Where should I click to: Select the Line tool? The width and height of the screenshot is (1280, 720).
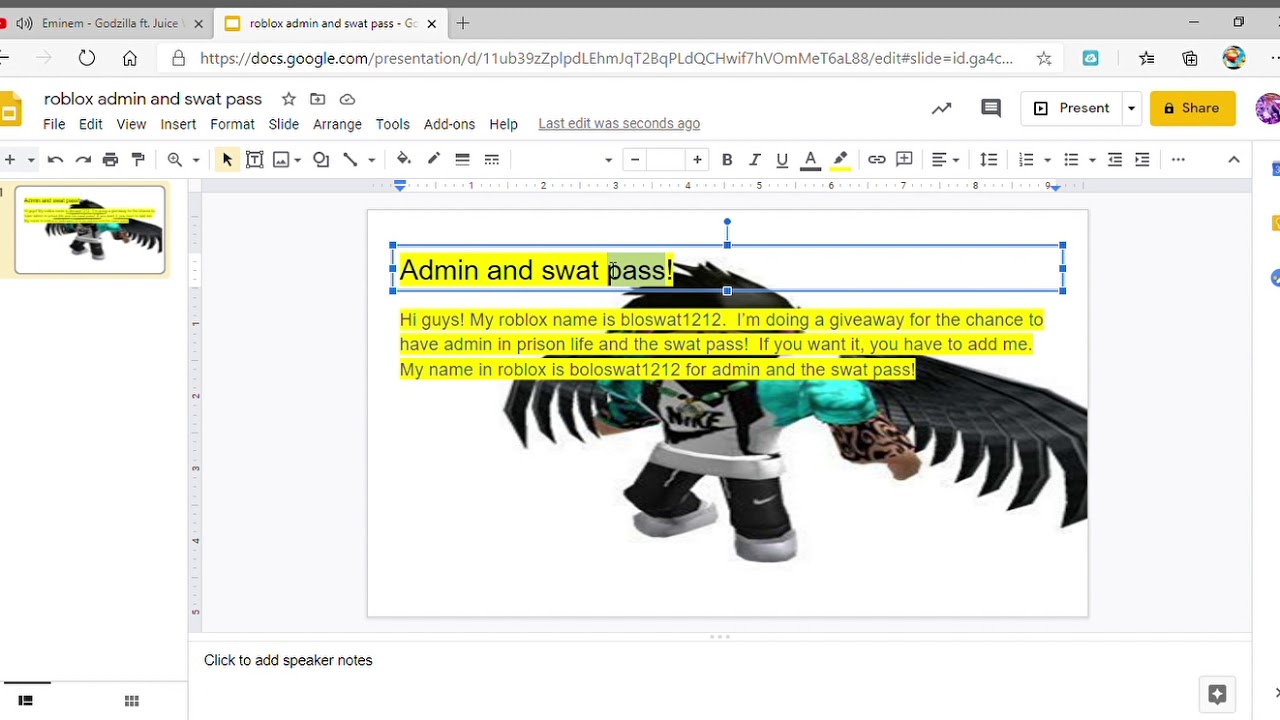350,159
